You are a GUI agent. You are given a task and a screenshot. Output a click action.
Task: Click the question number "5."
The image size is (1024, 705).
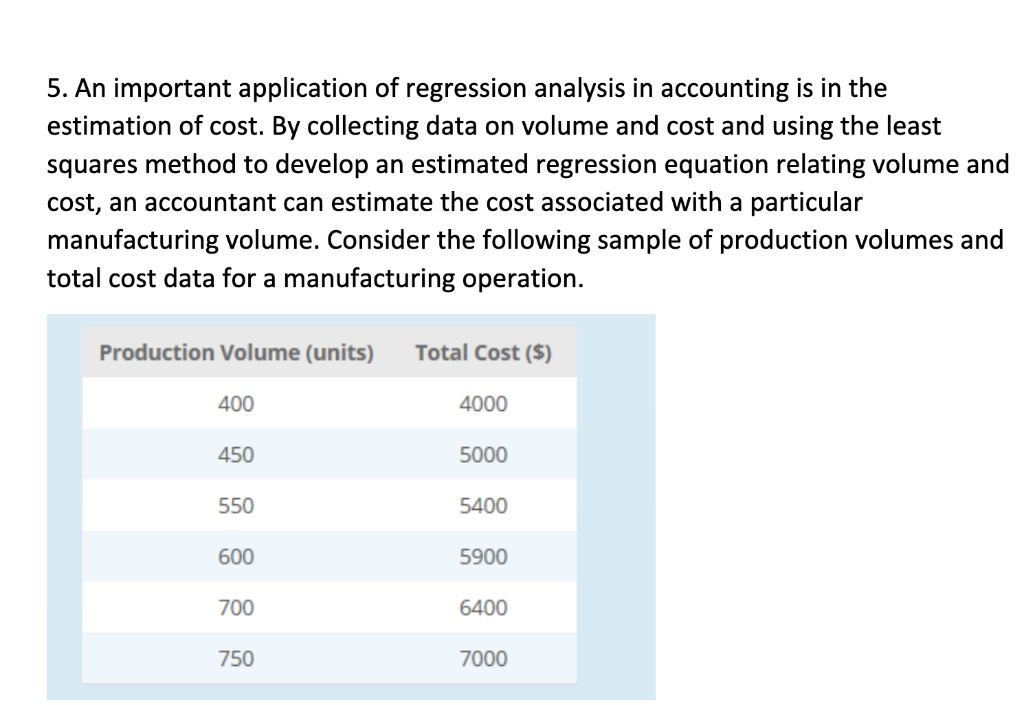click(56, 88)
